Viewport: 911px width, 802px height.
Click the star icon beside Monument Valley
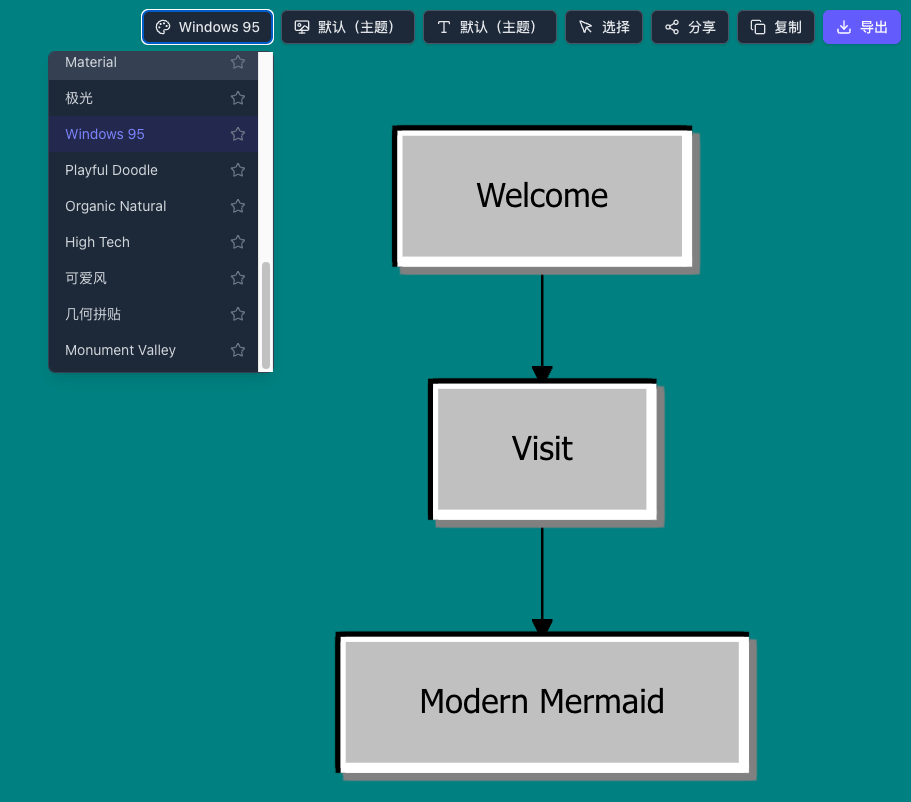[237, 350]
